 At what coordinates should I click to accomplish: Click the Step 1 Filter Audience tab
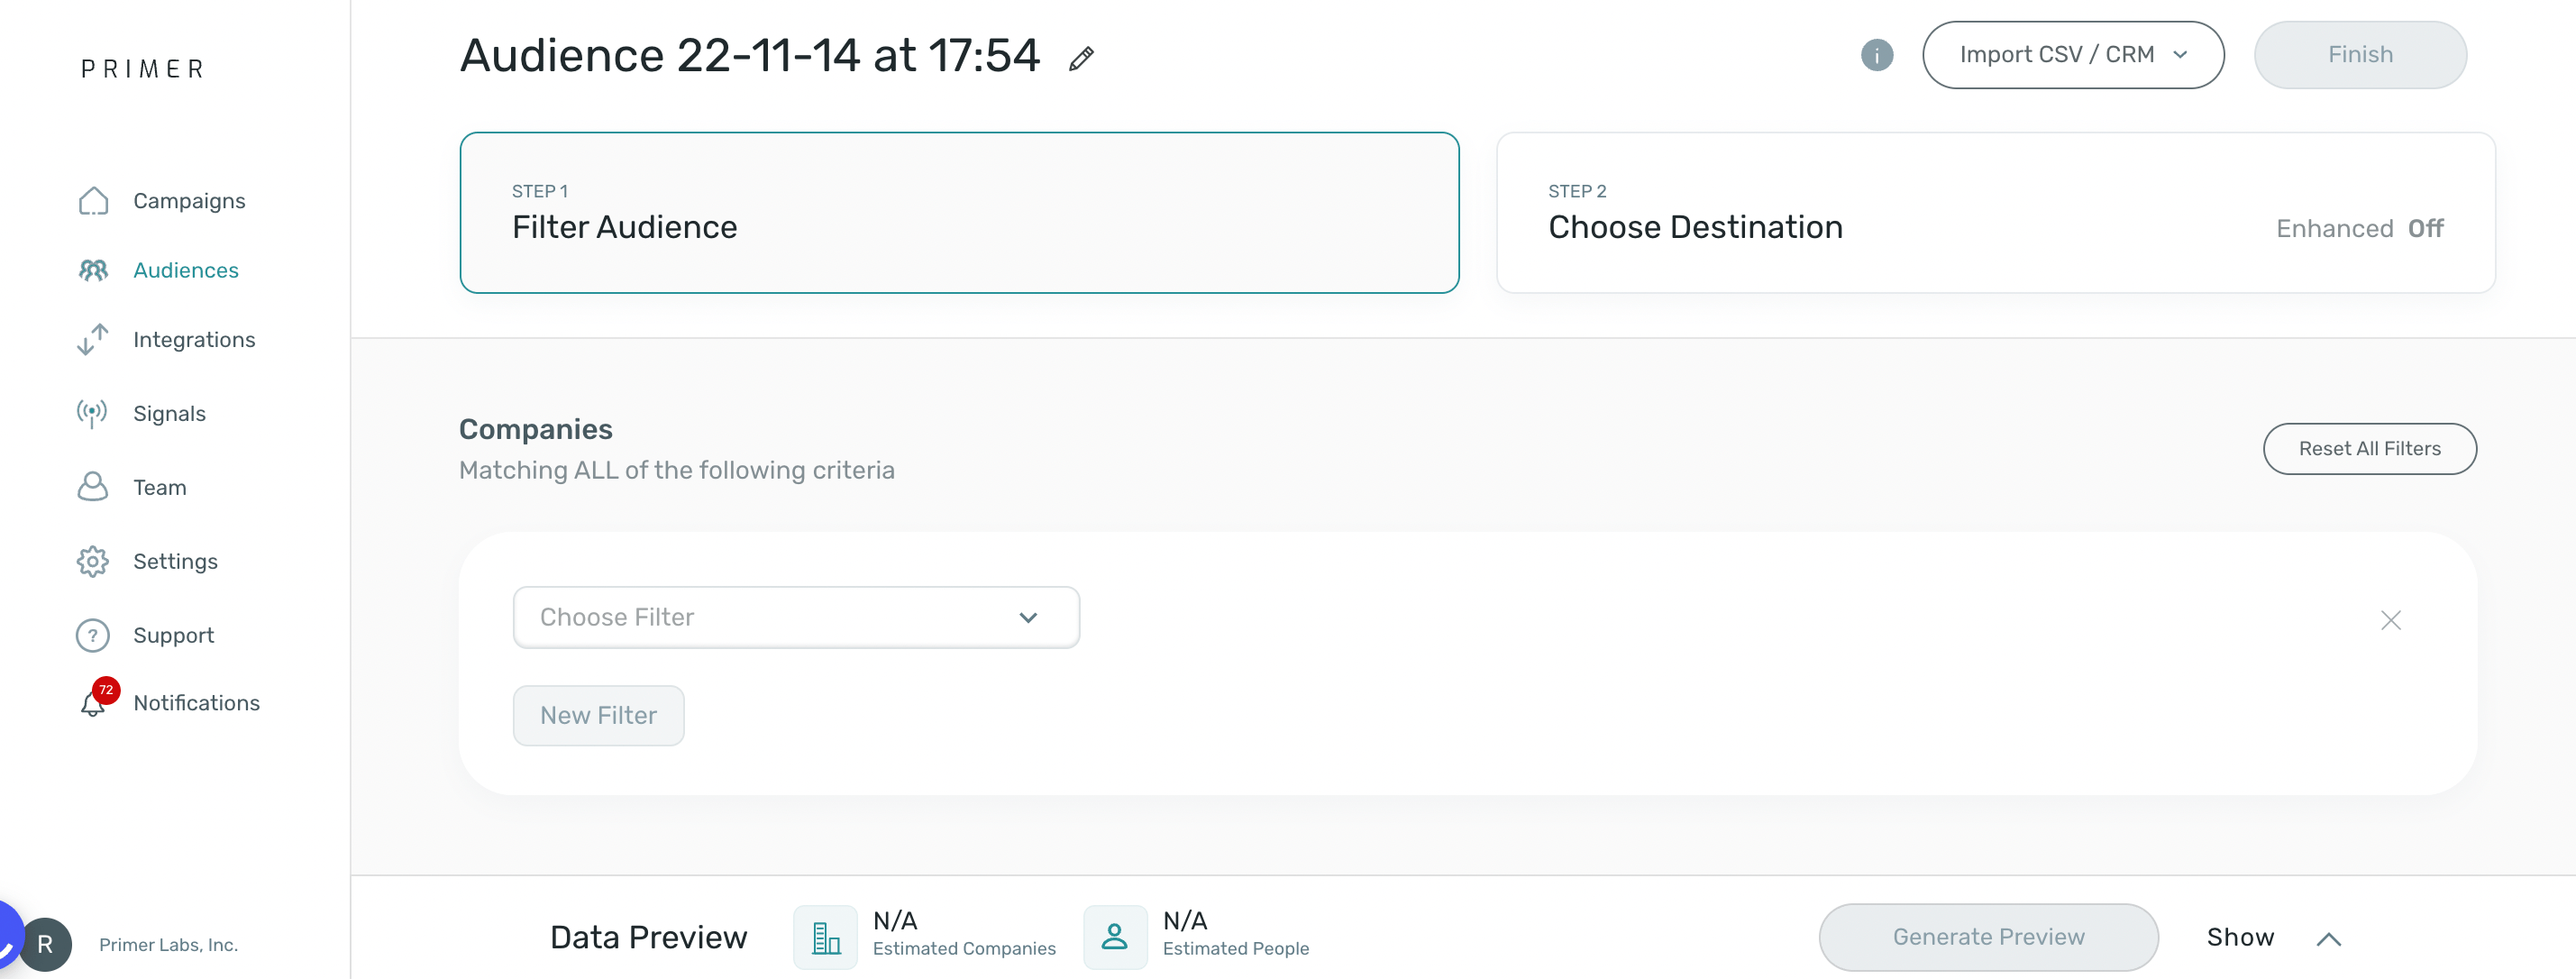(x=959, y=212)
